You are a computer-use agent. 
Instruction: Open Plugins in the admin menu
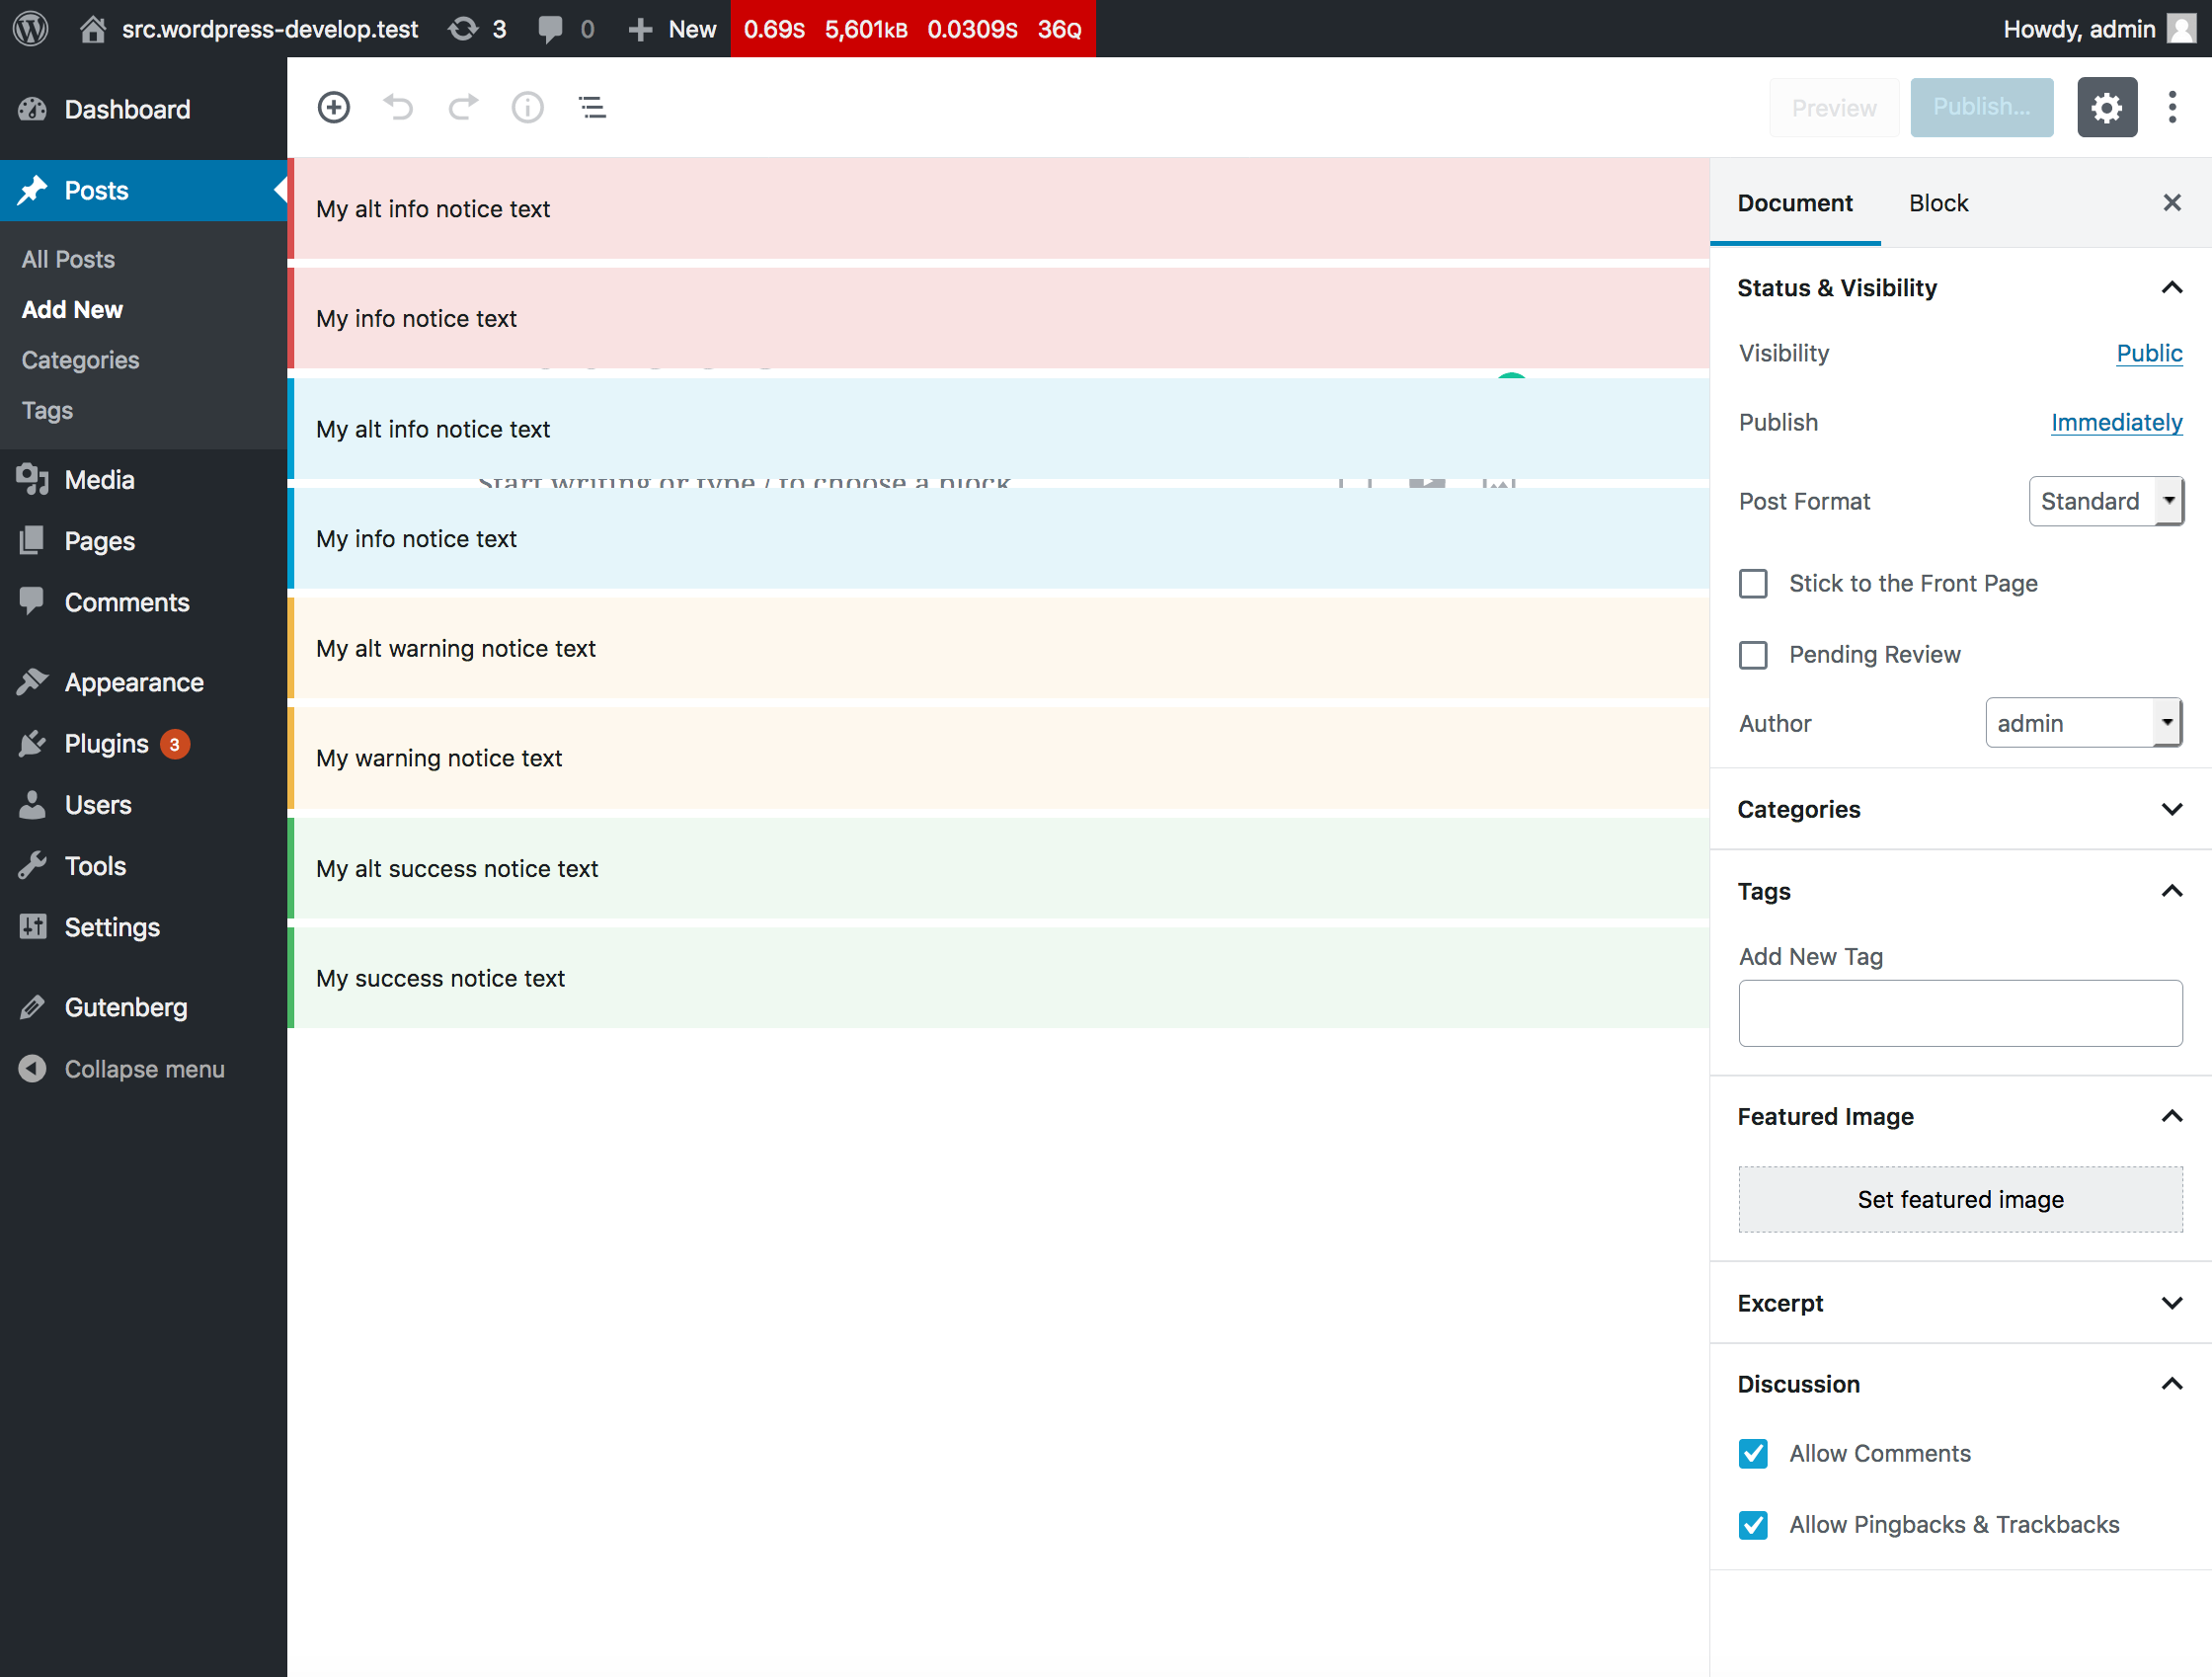tap(106, 744)
